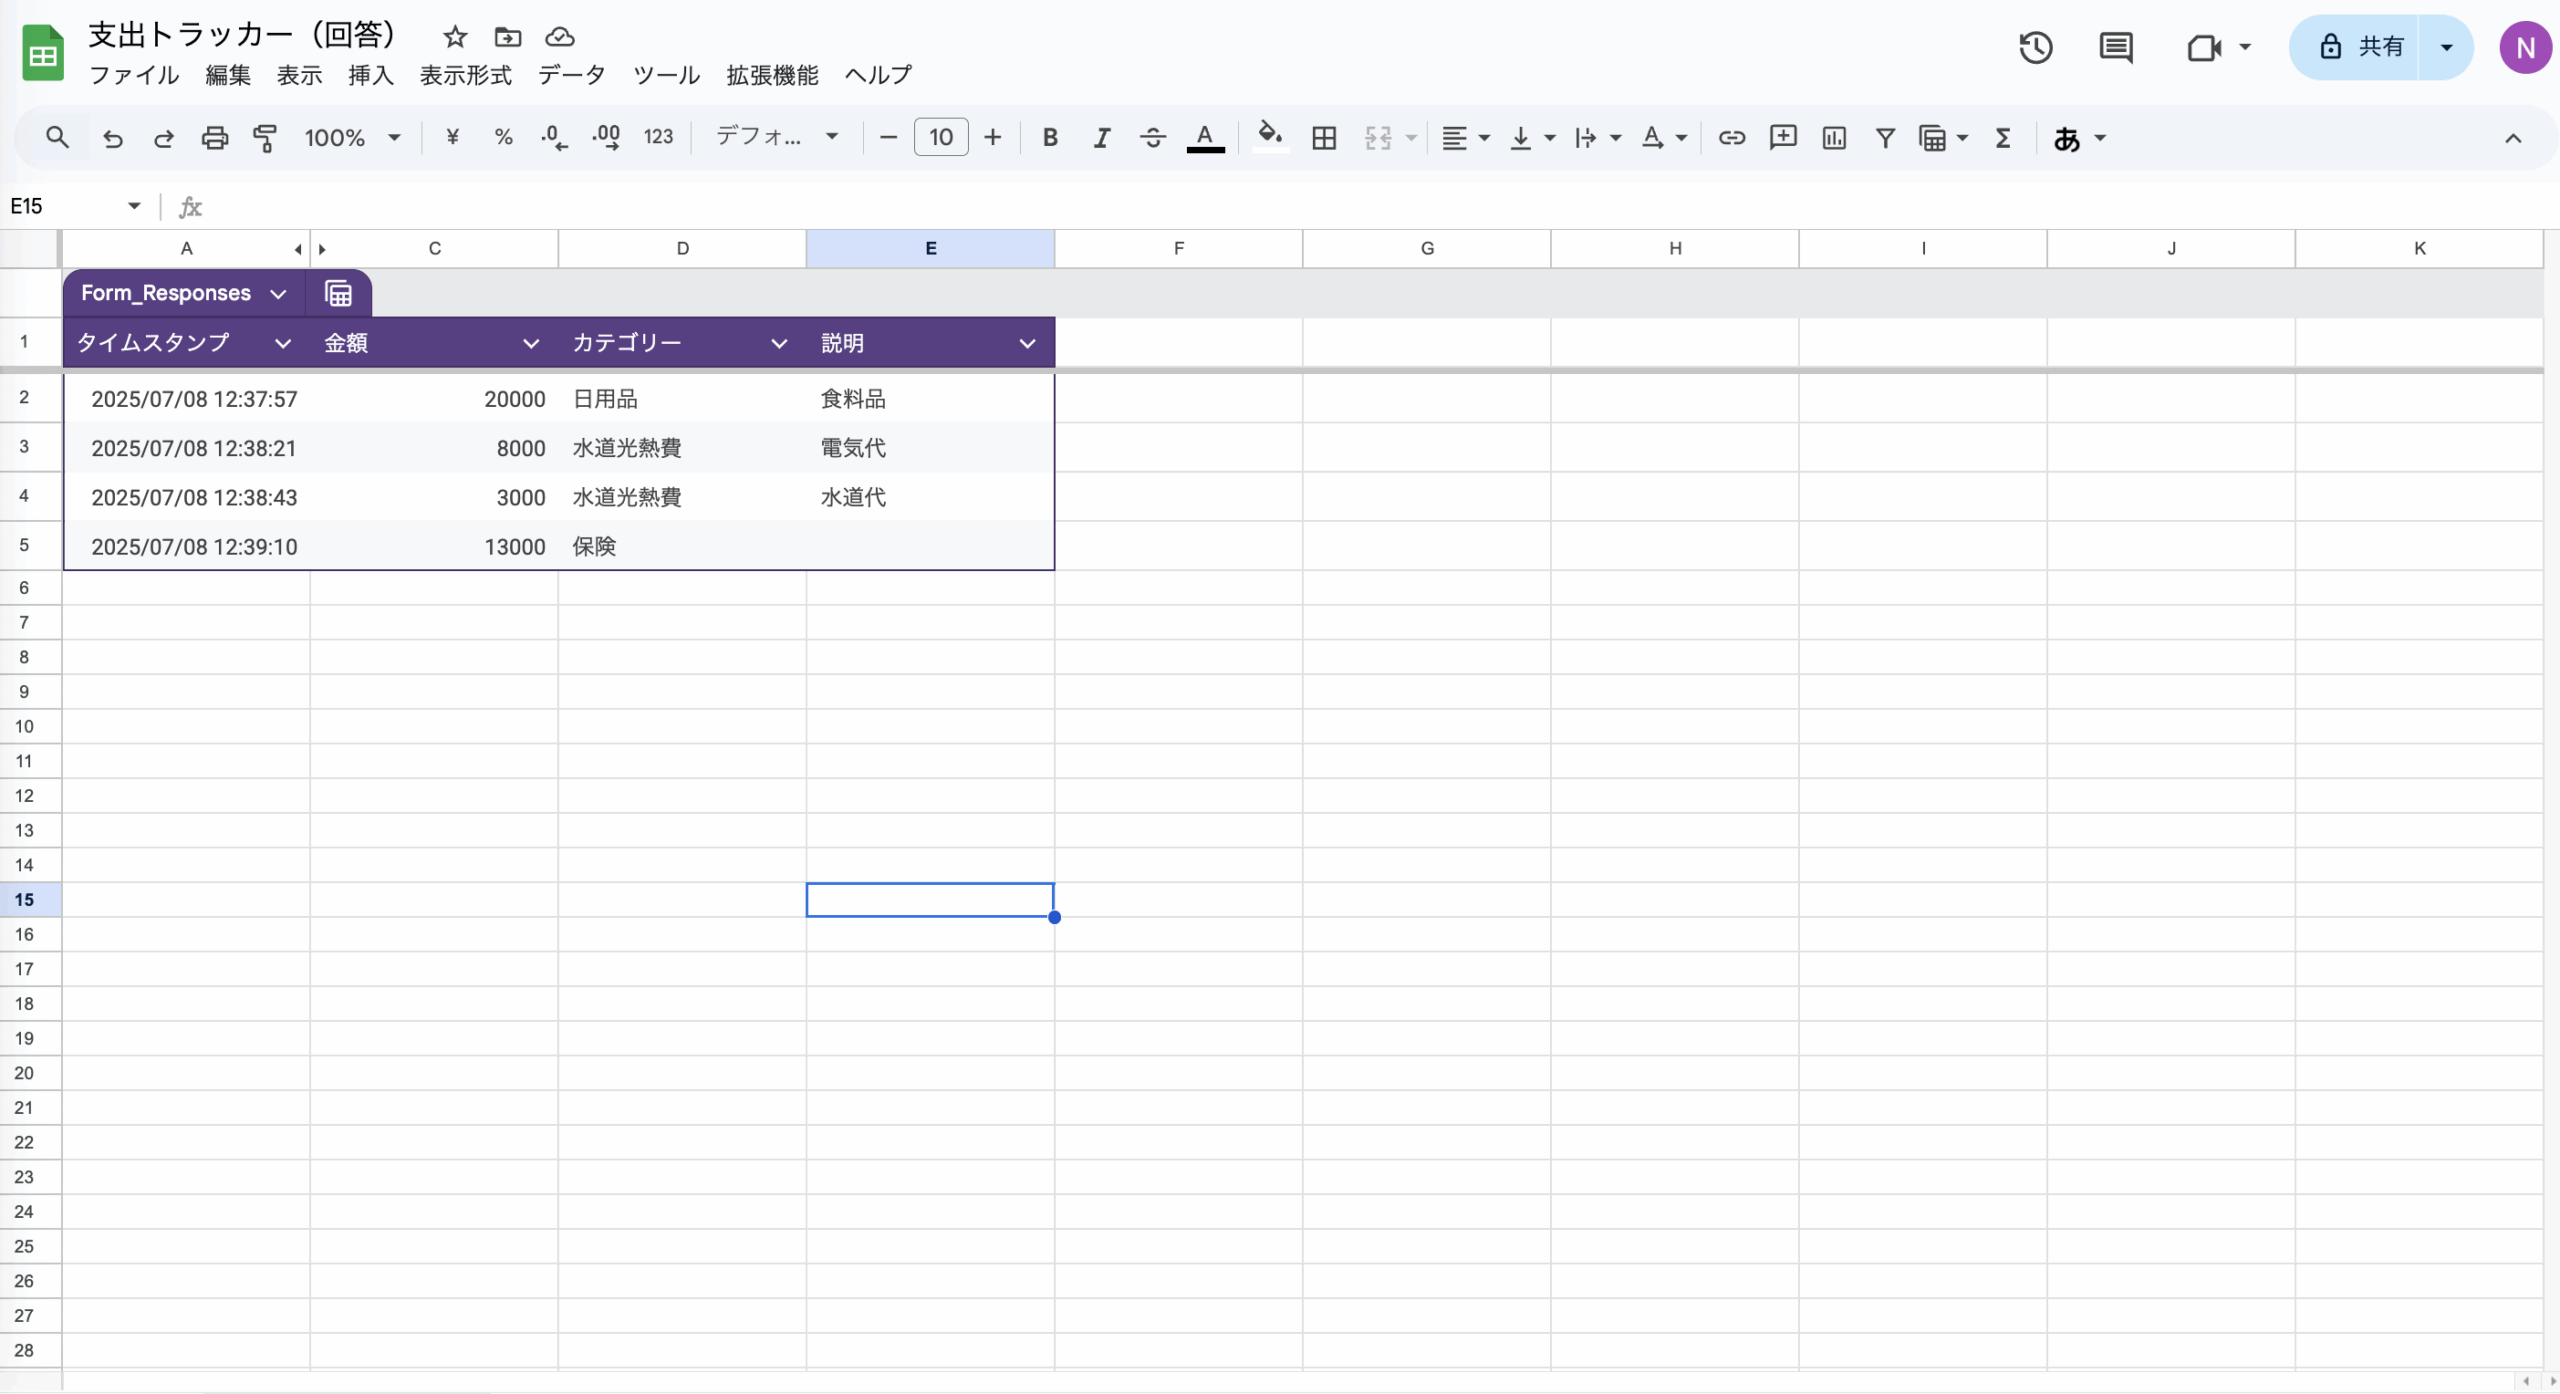Click the insert chart icon

(x=1834, y=138)
